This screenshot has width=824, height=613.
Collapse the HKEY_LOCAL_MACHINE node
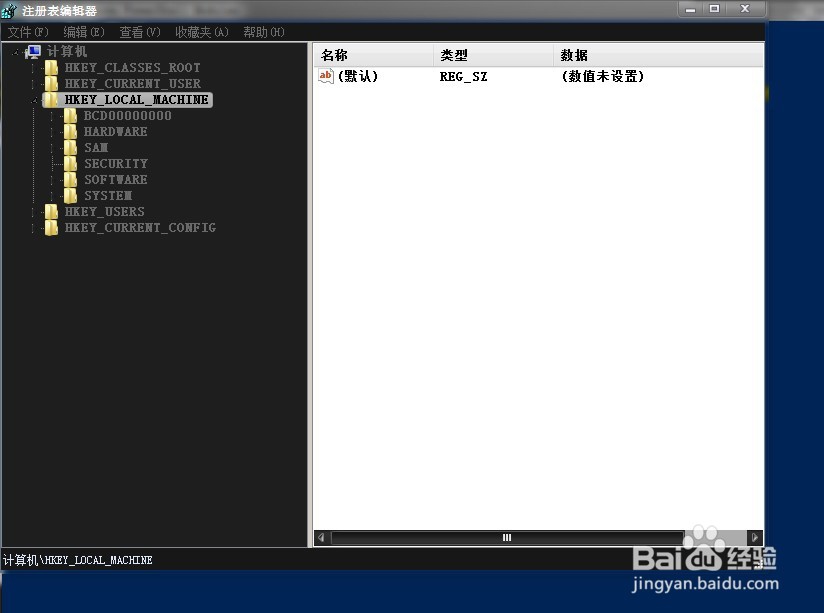point(35,99)
